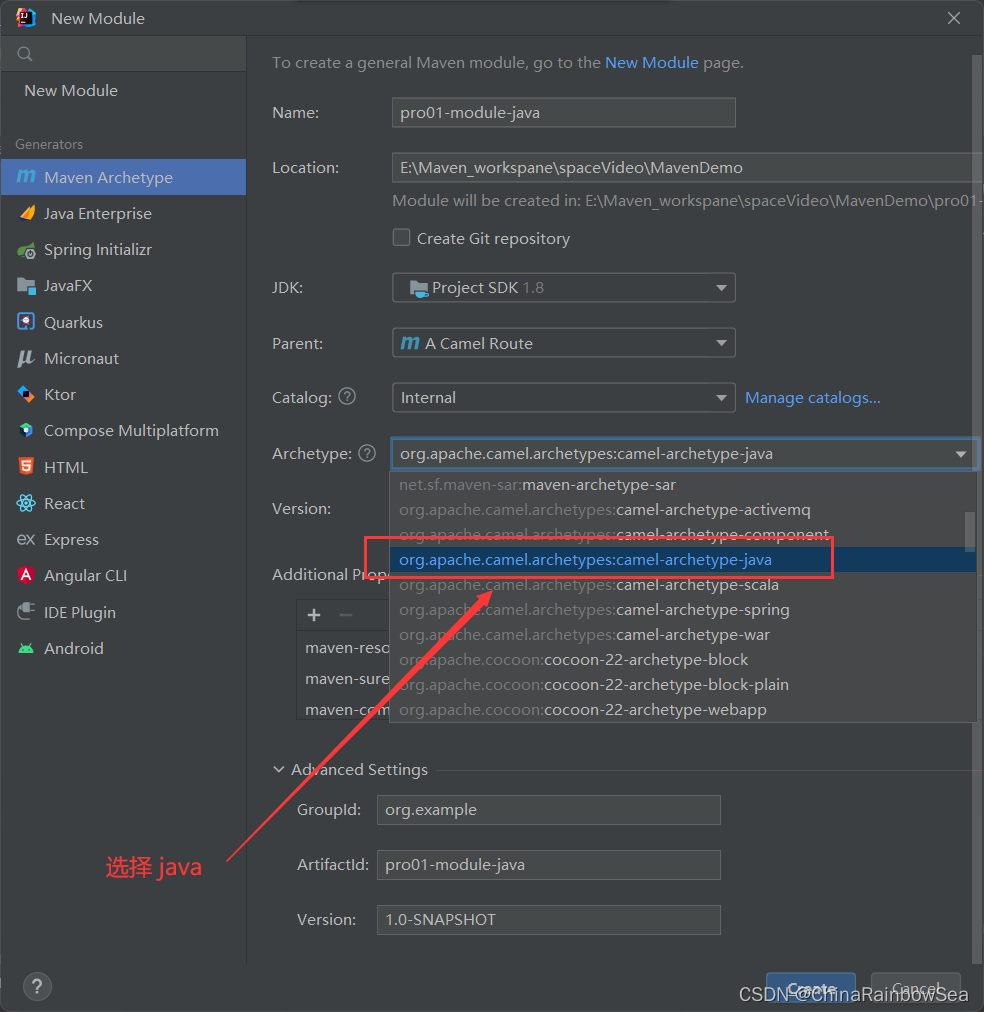Select Maven Archetype generator icon
984x1012 pixels.
pyautogui.click(x=26, y=177)
